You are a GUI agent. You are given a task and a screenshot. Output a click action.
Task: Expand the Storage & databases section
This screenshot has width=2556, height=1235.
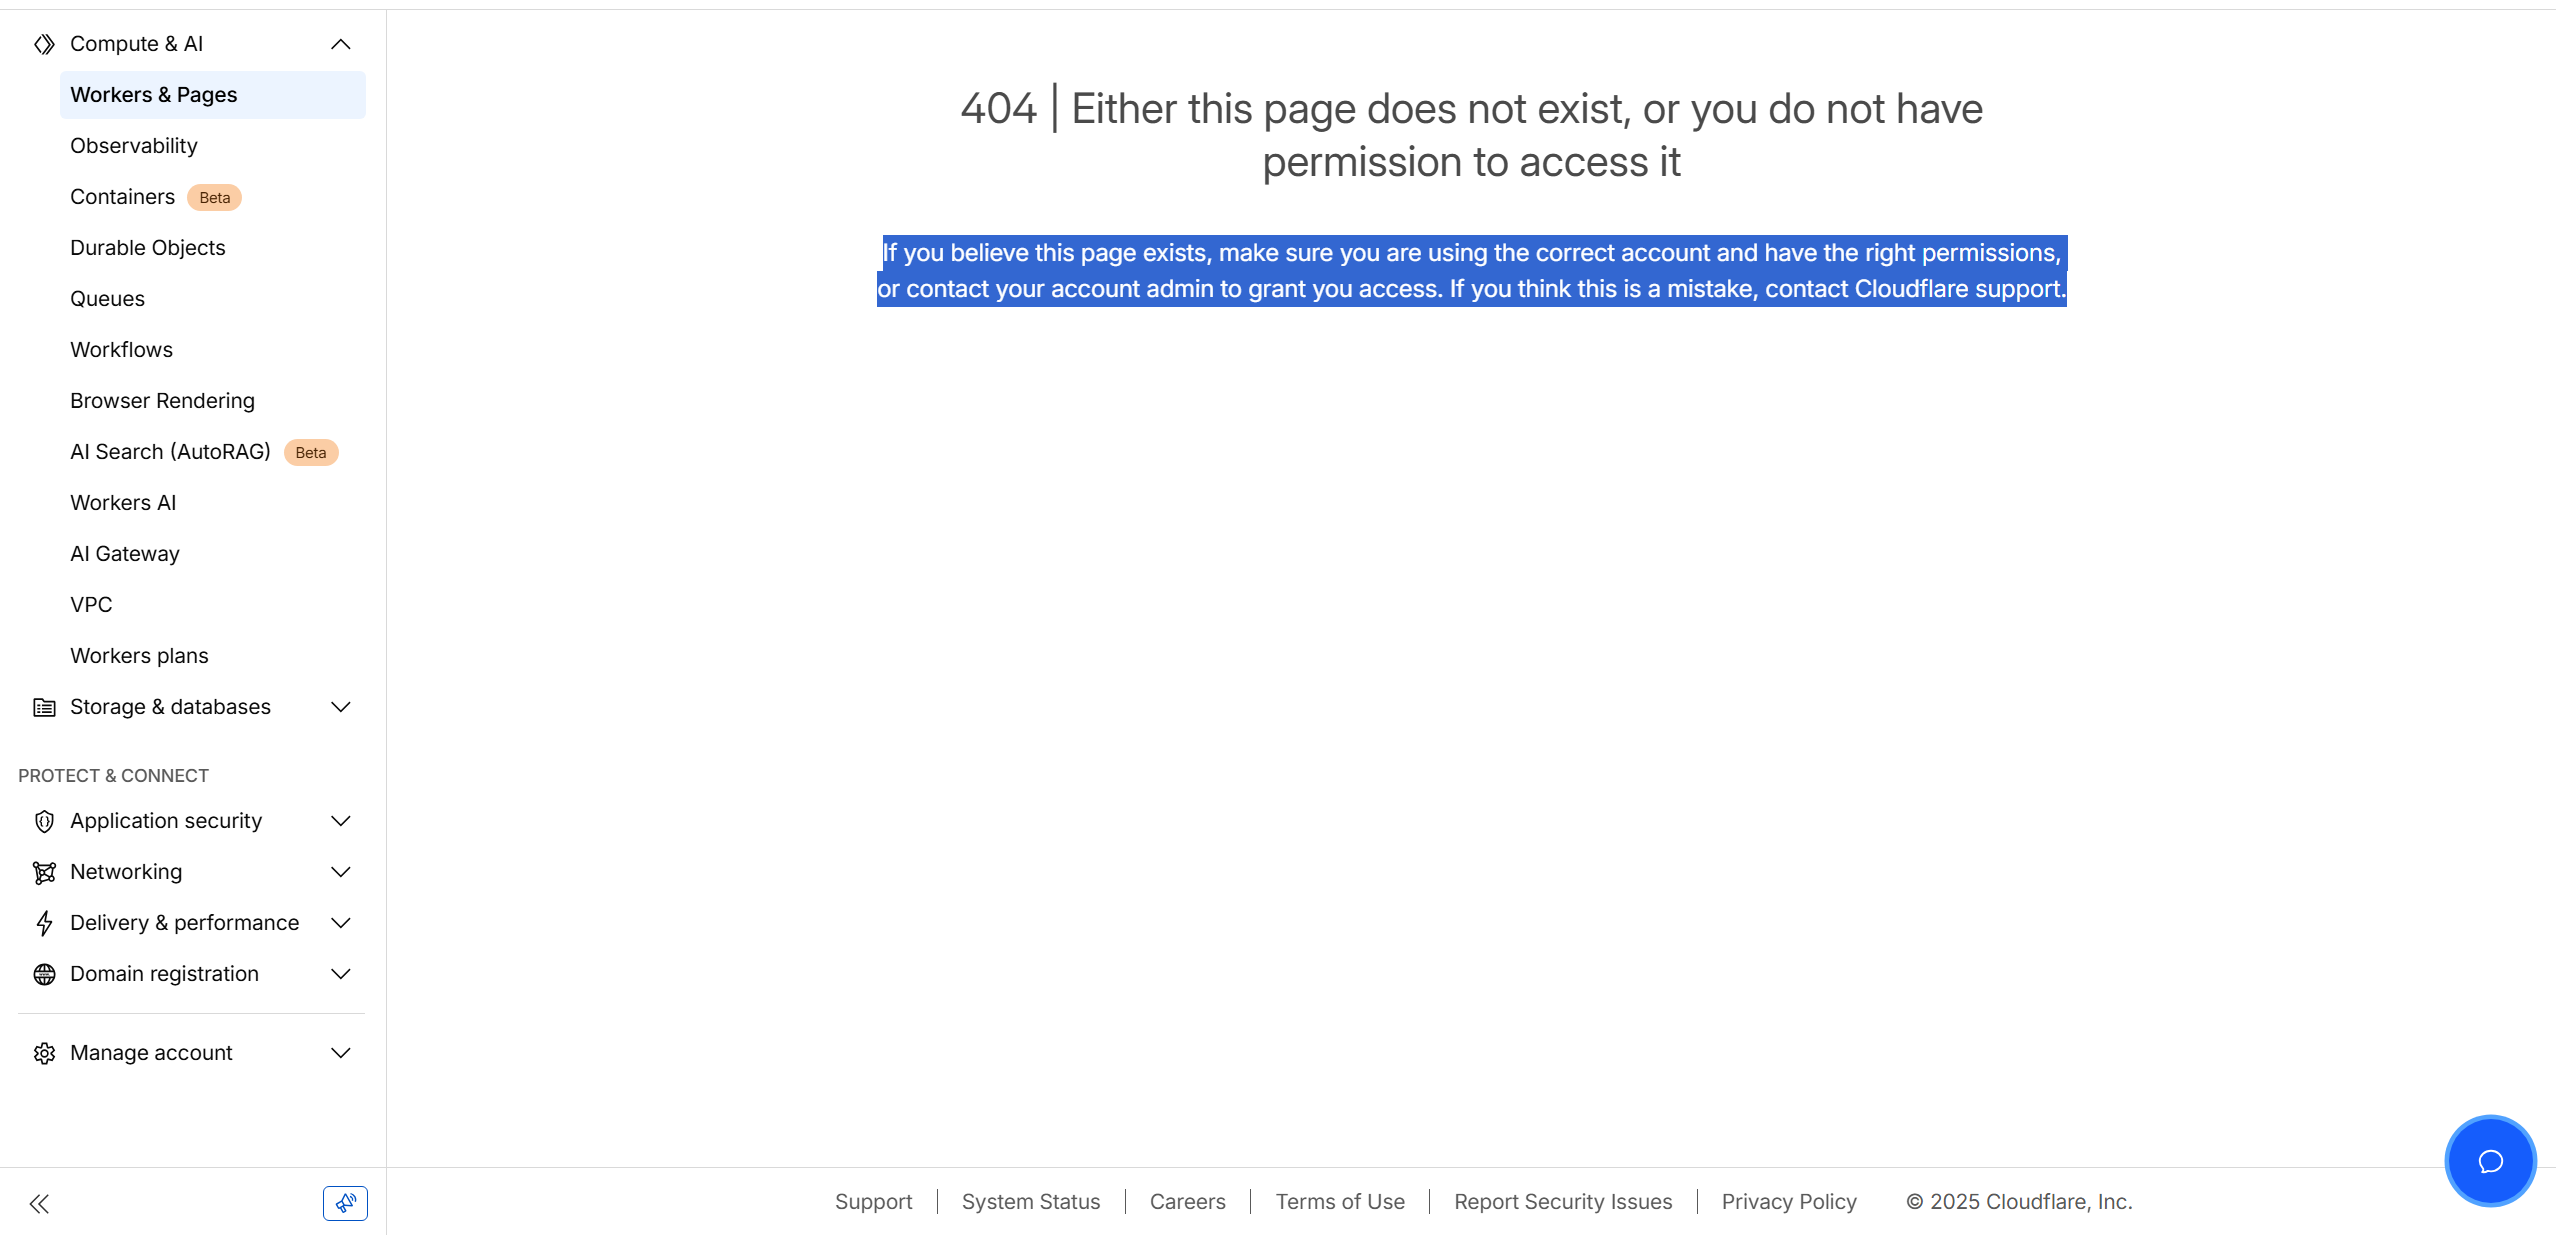[340, 708]
